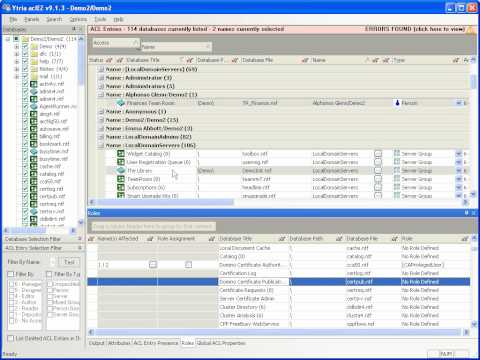The height and width of the screenshot is (360, 480).
Task: Enable the Filter By Type checkbox
Action: 49,274
